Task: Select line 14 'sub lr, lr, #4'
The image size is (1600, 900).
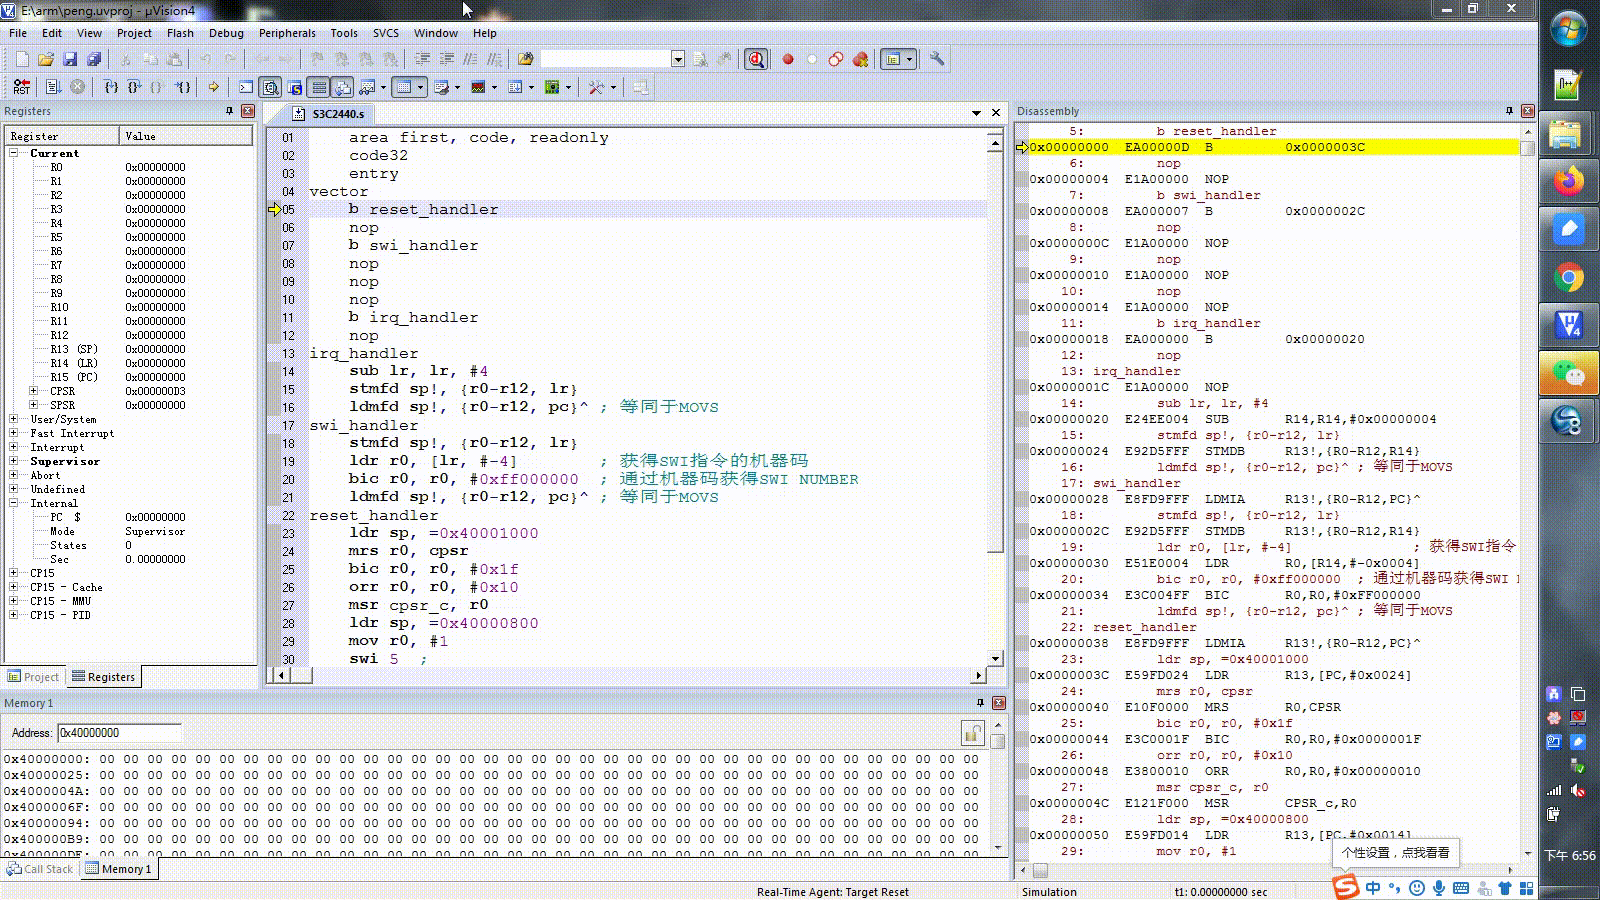Action: click(418, 371)
